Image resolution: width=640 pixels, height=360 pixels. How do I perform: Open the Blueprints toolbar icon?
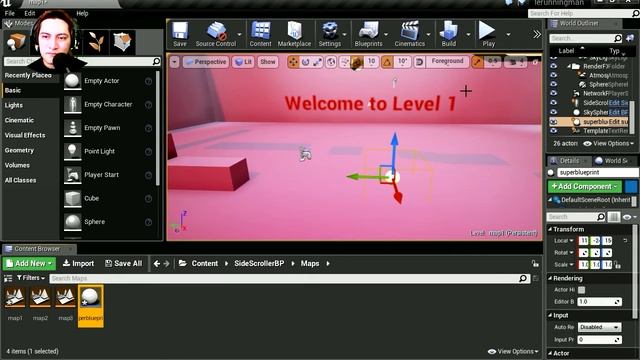pos(368,34)
